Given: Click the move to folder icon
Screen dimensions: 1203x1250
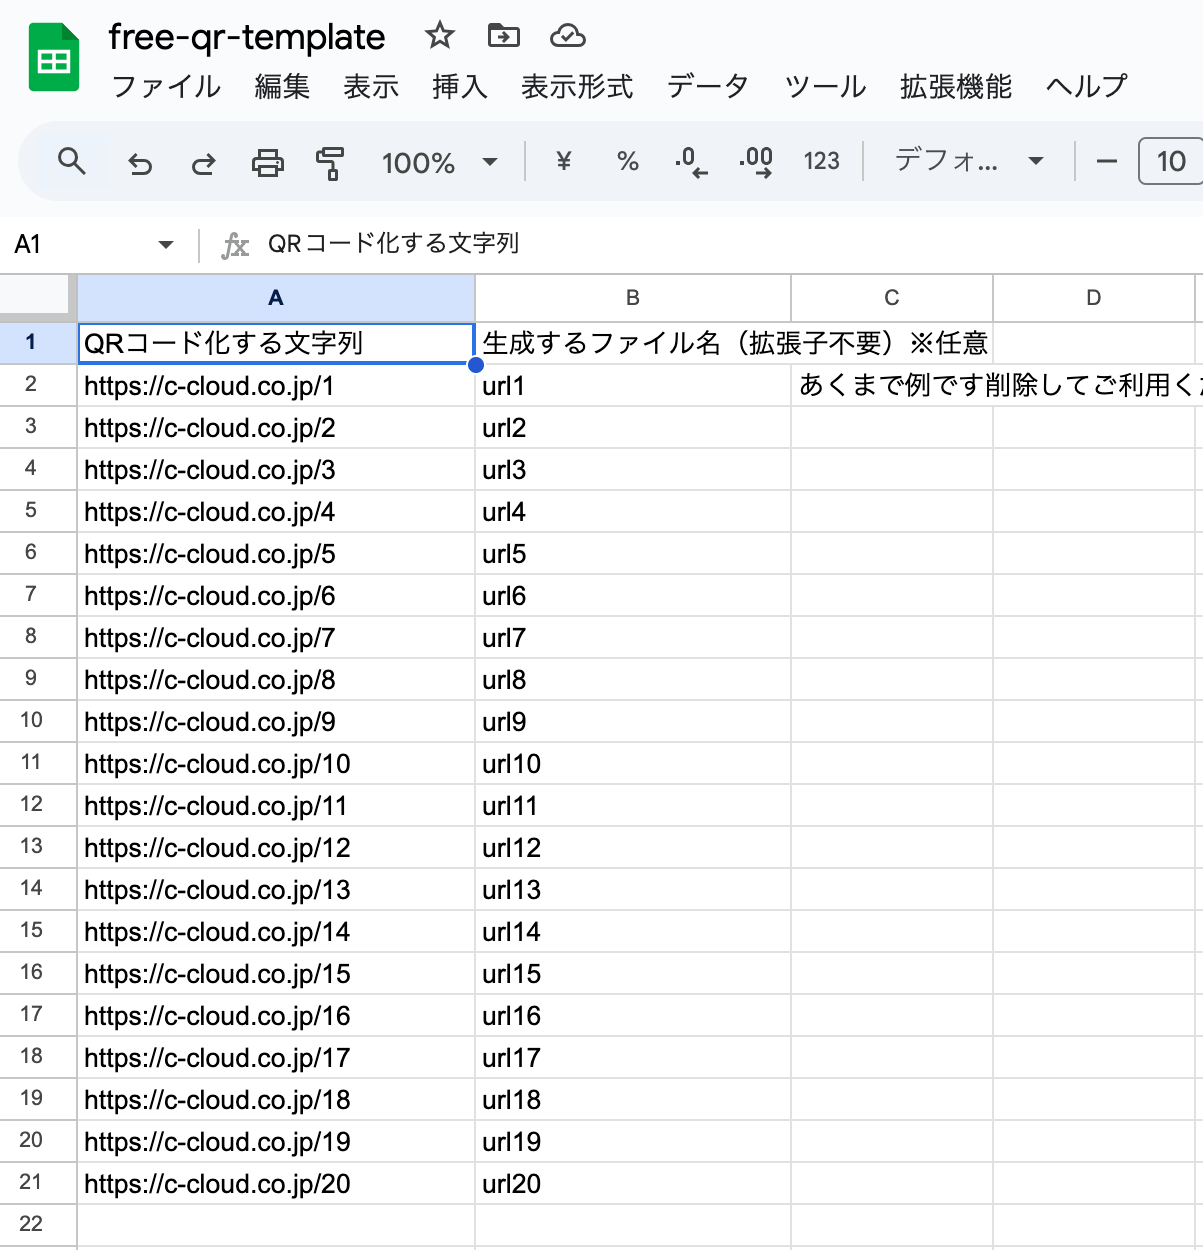Looking at the screenshot, I should (x=503, y=37).
